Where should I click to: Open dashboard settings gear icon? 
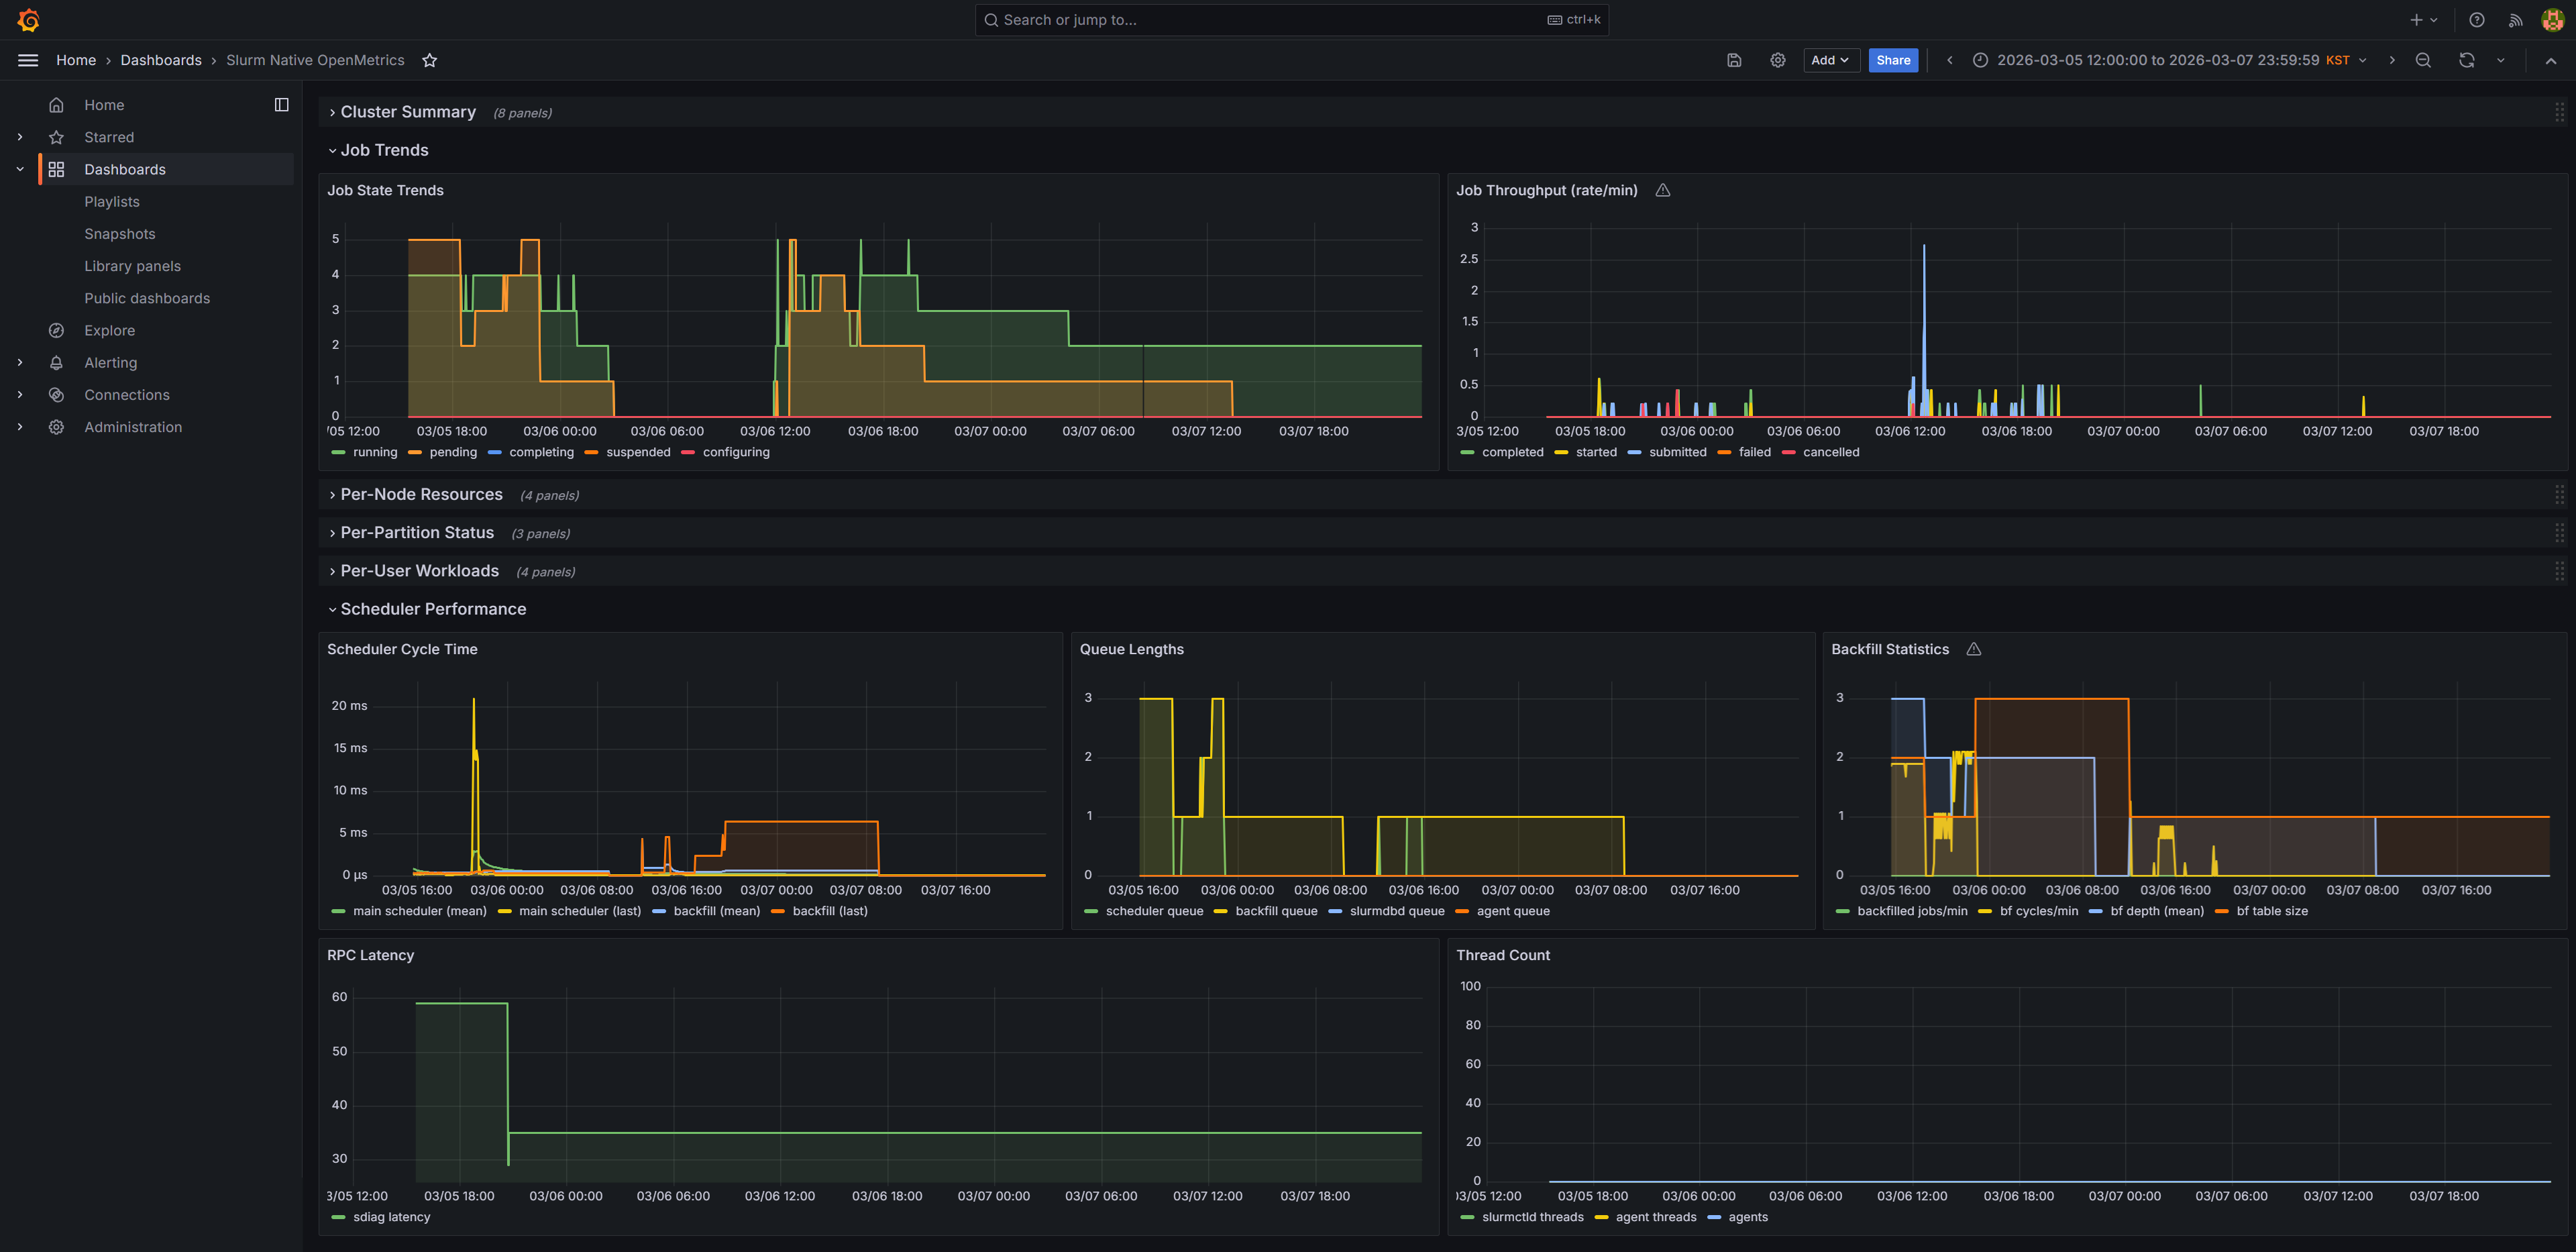pos(1777,60)
